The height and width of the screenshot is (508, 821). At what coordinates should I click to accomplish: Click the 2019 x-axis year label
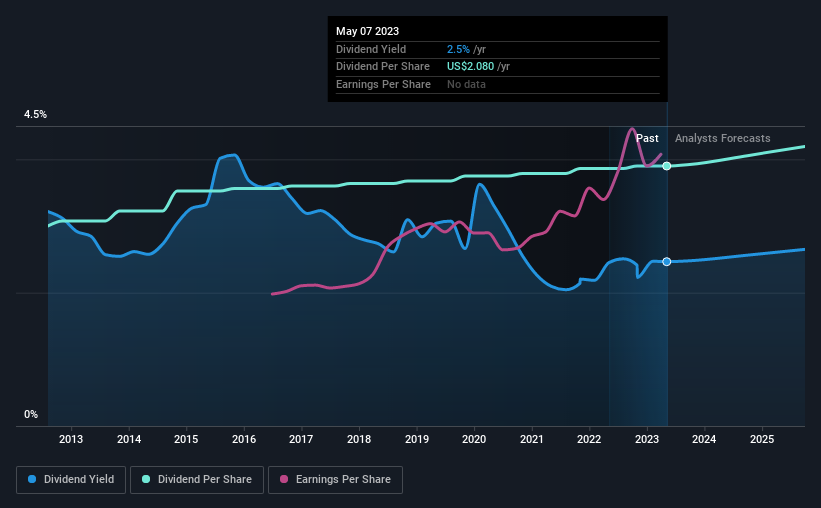[417, 439]
